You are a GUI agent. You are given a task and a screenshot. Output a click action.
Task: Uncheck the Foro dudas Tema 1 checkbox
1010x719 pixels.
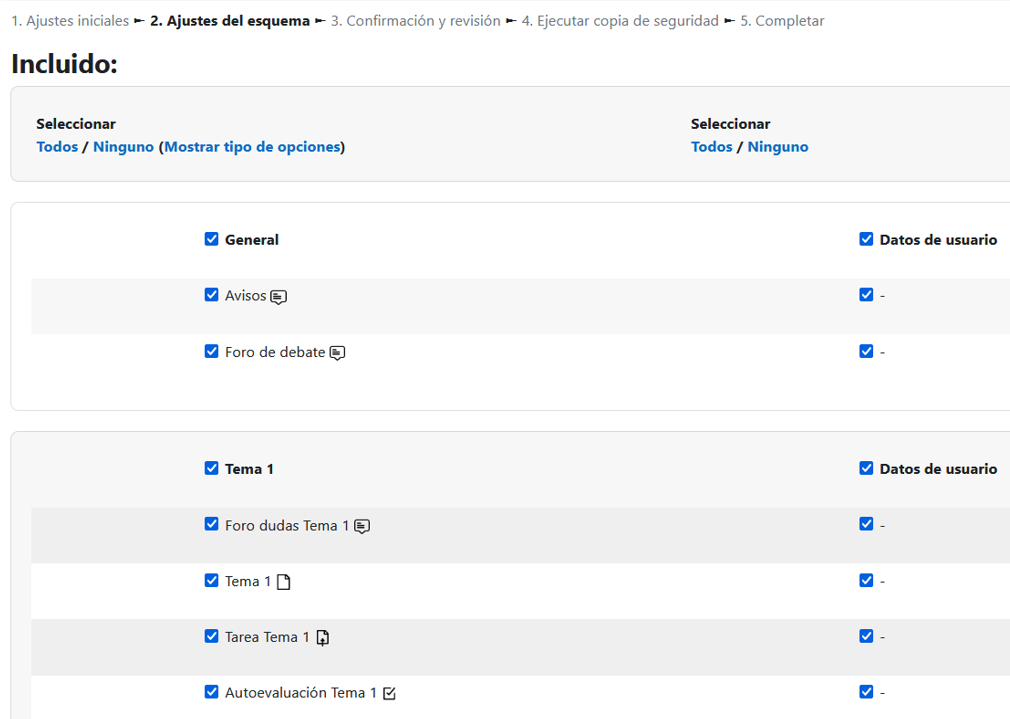211,523
